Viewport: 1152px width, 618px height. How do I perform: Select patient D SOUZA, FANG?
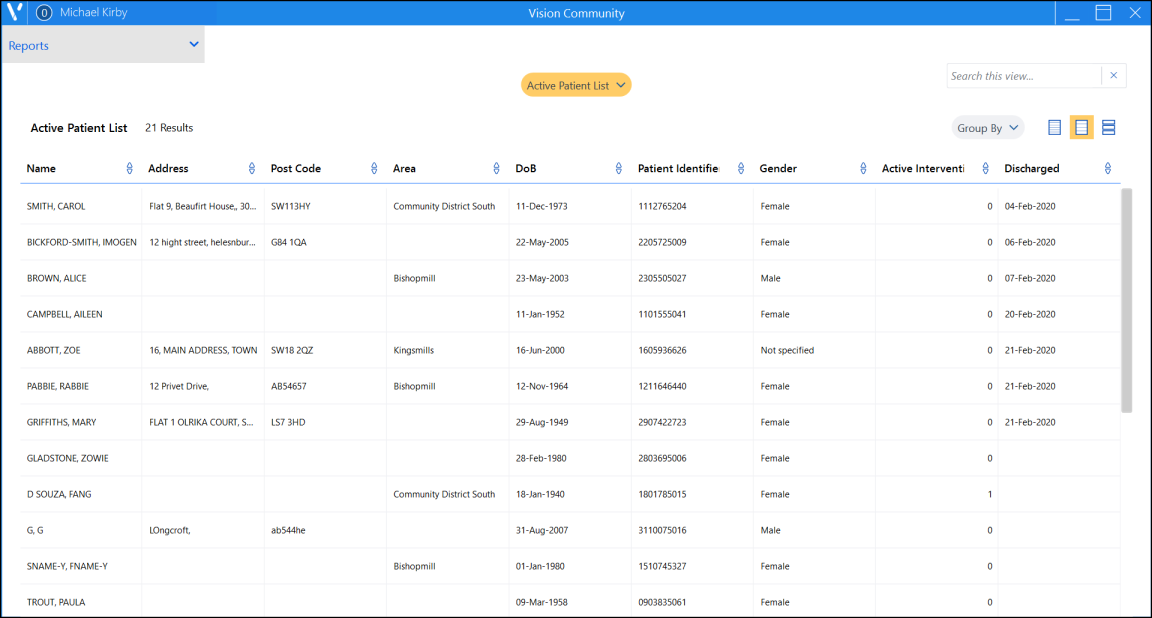click(59, 495)
